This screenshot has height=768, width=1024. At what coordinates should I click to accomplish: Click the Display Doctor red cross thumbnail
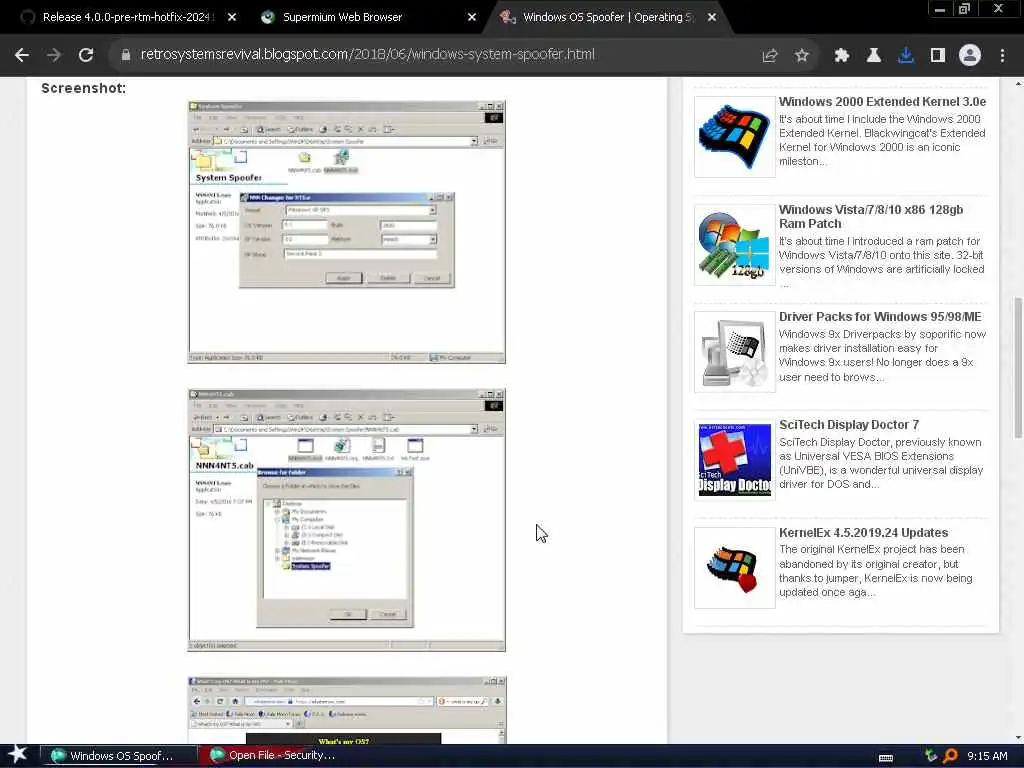point(734,460)
